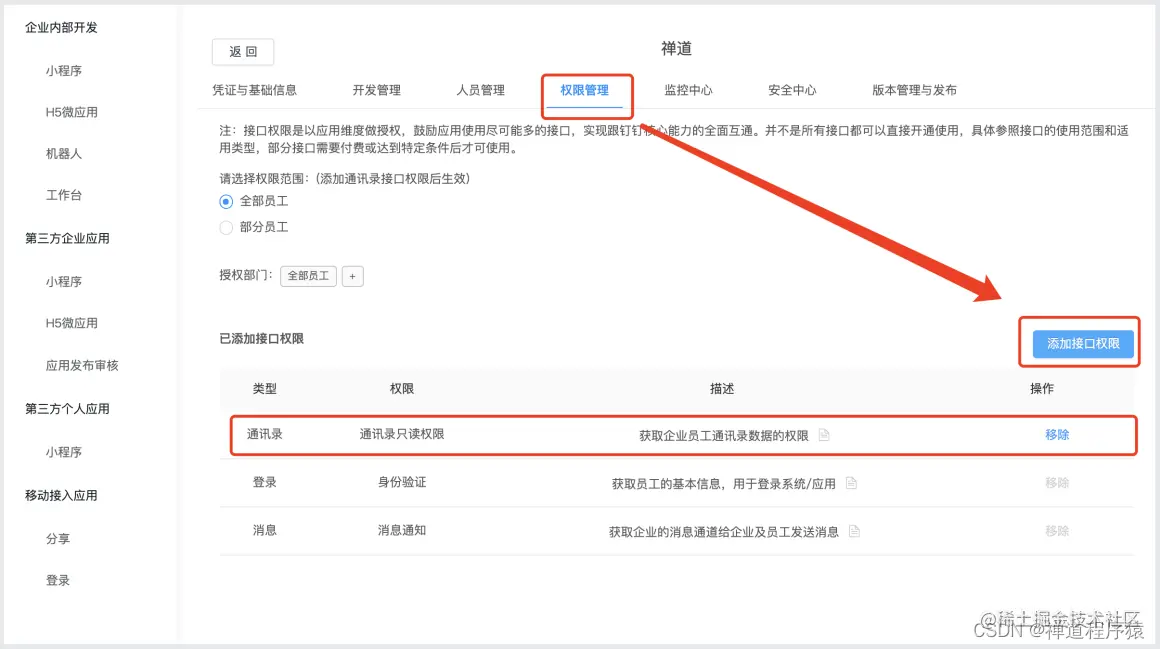Click the 返回 button
Image resolution: width=1160 pixels, height=649 pixels.
pos(241,52)
